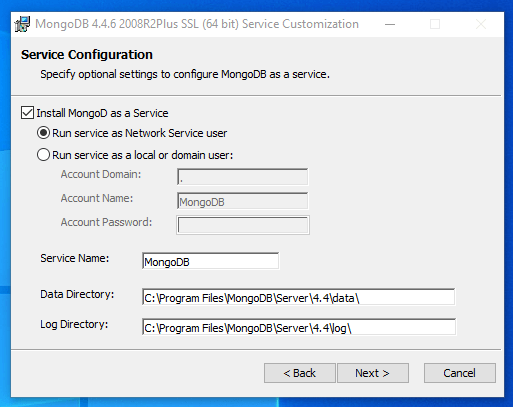Click the Account Name field containing MongoDB
The image size is (513, 407).
pyautogui.click(x=243, y=201)
